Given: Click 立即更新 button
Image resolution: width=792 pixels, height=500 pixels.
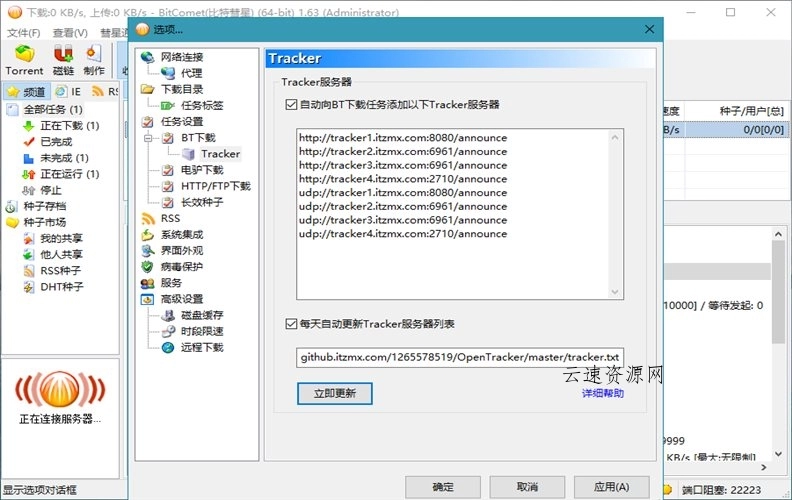Looking at the screenshot, I should (x=334, y=393).
